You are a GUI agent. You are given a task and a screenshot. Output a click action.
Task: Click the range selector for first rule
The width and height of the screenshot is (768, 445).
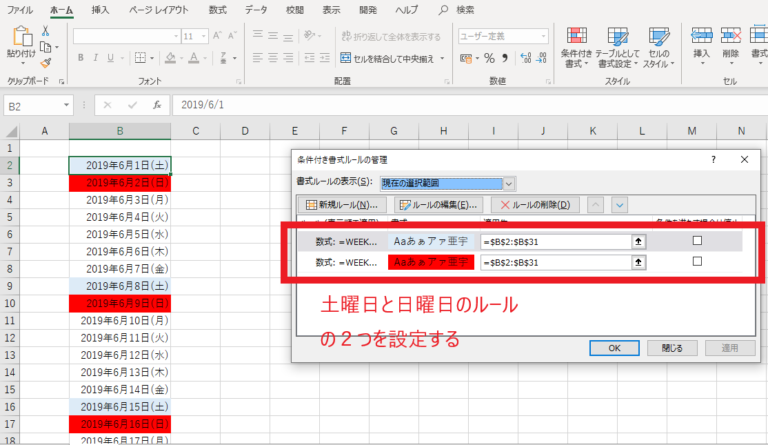(638, 241)
